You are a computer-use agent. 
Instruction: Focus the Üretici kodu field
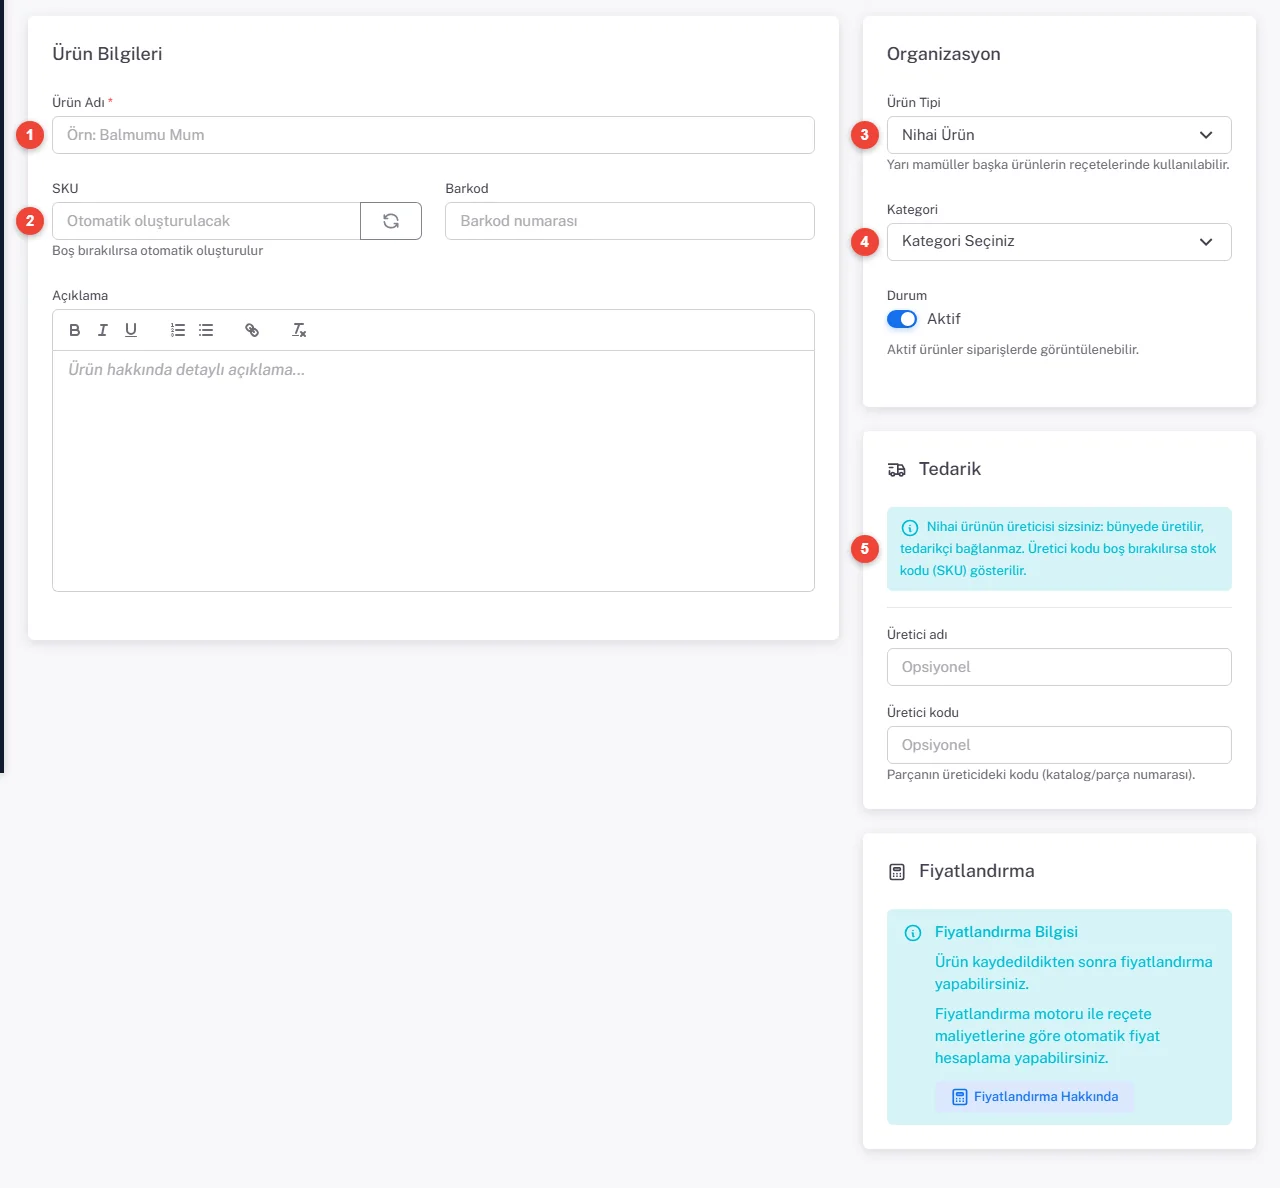(x=1059, y=745)
